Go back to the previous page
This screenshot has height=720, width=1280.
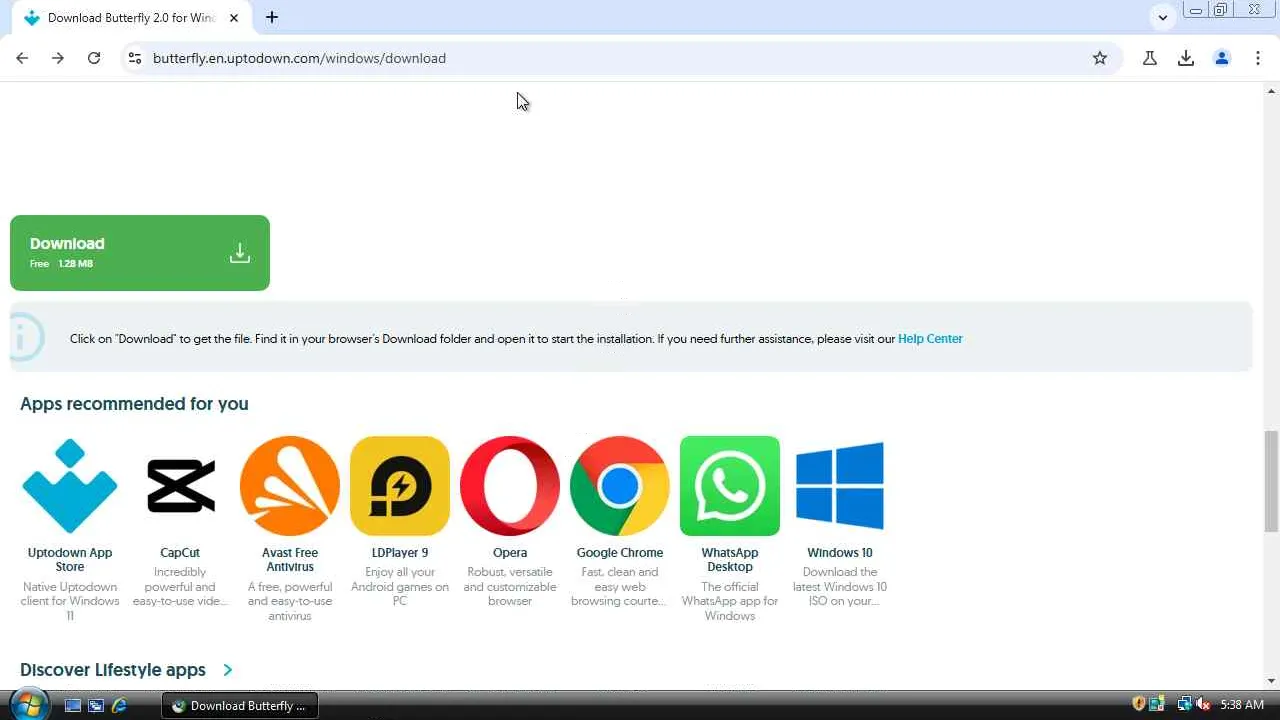pyautogui.click(x=22, y=58)
